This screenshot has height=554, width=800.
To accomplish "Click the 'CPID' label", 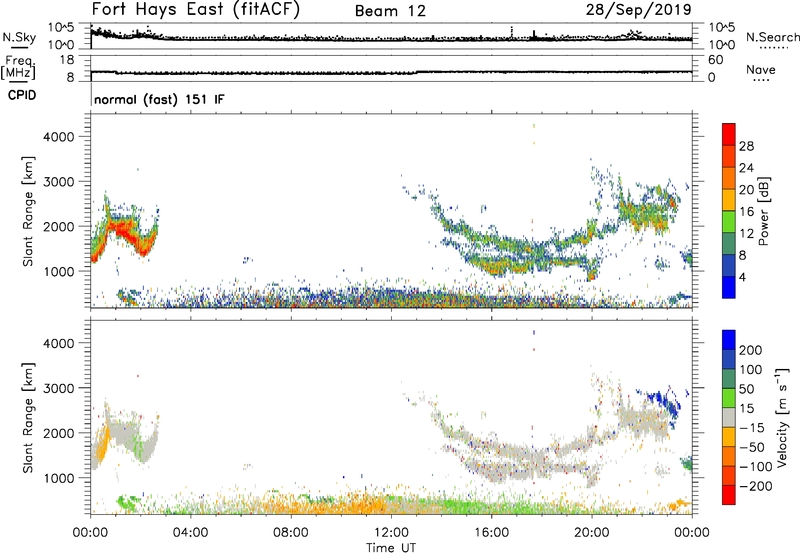I will point(22,95).
